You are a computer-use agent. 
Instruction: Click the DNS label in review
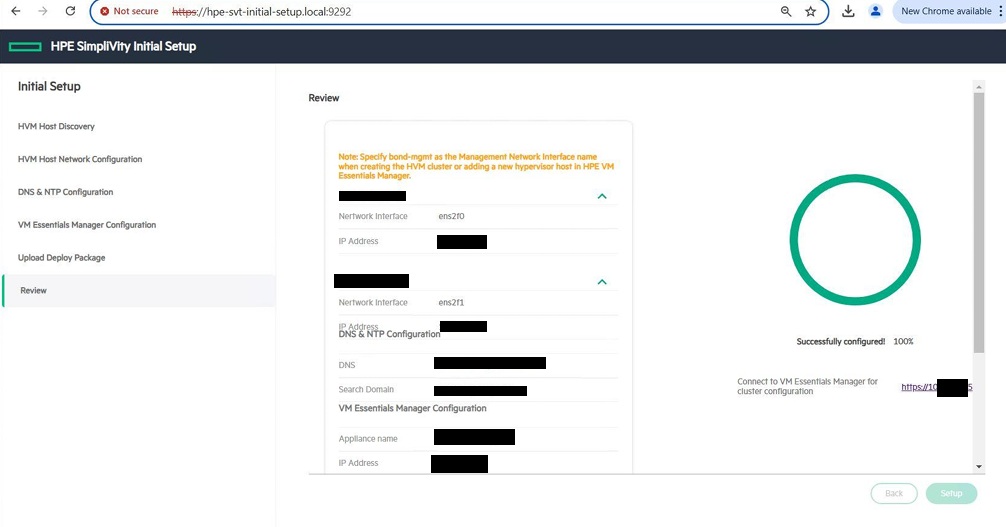[347, 365]
